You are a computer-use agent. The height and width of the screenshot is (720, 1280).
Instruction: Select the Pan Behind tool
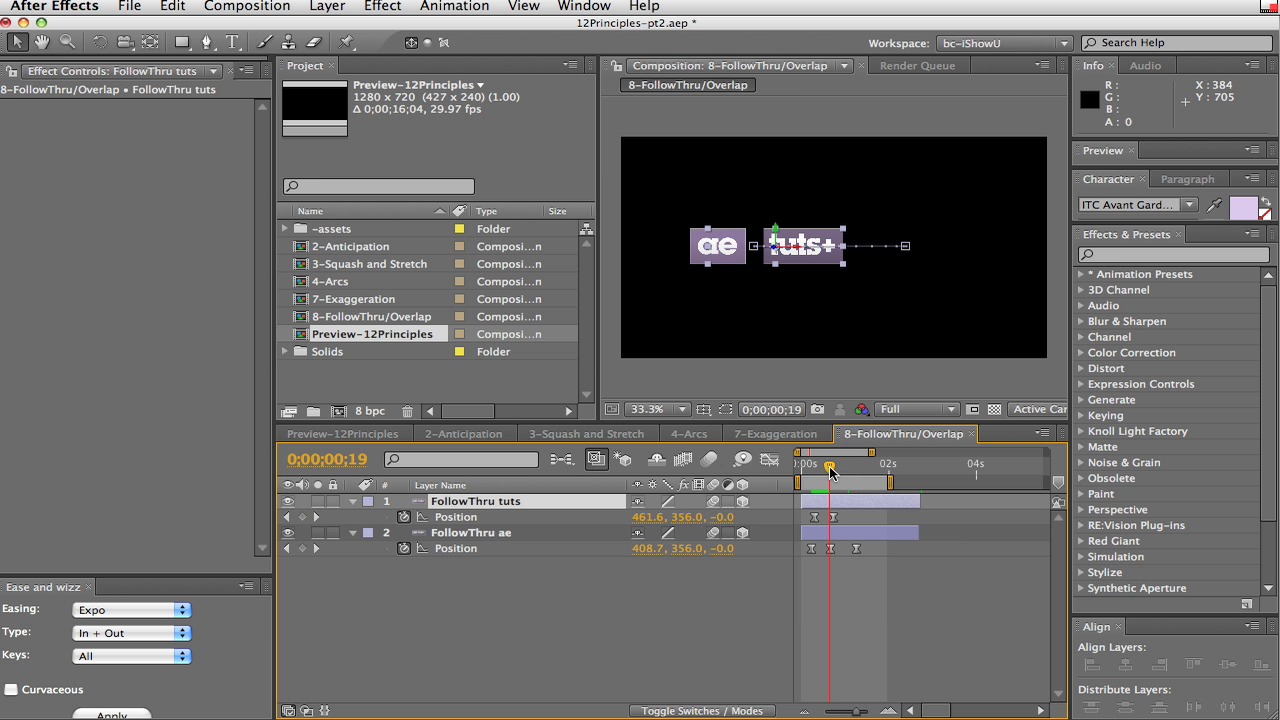(x=150, y=42)
